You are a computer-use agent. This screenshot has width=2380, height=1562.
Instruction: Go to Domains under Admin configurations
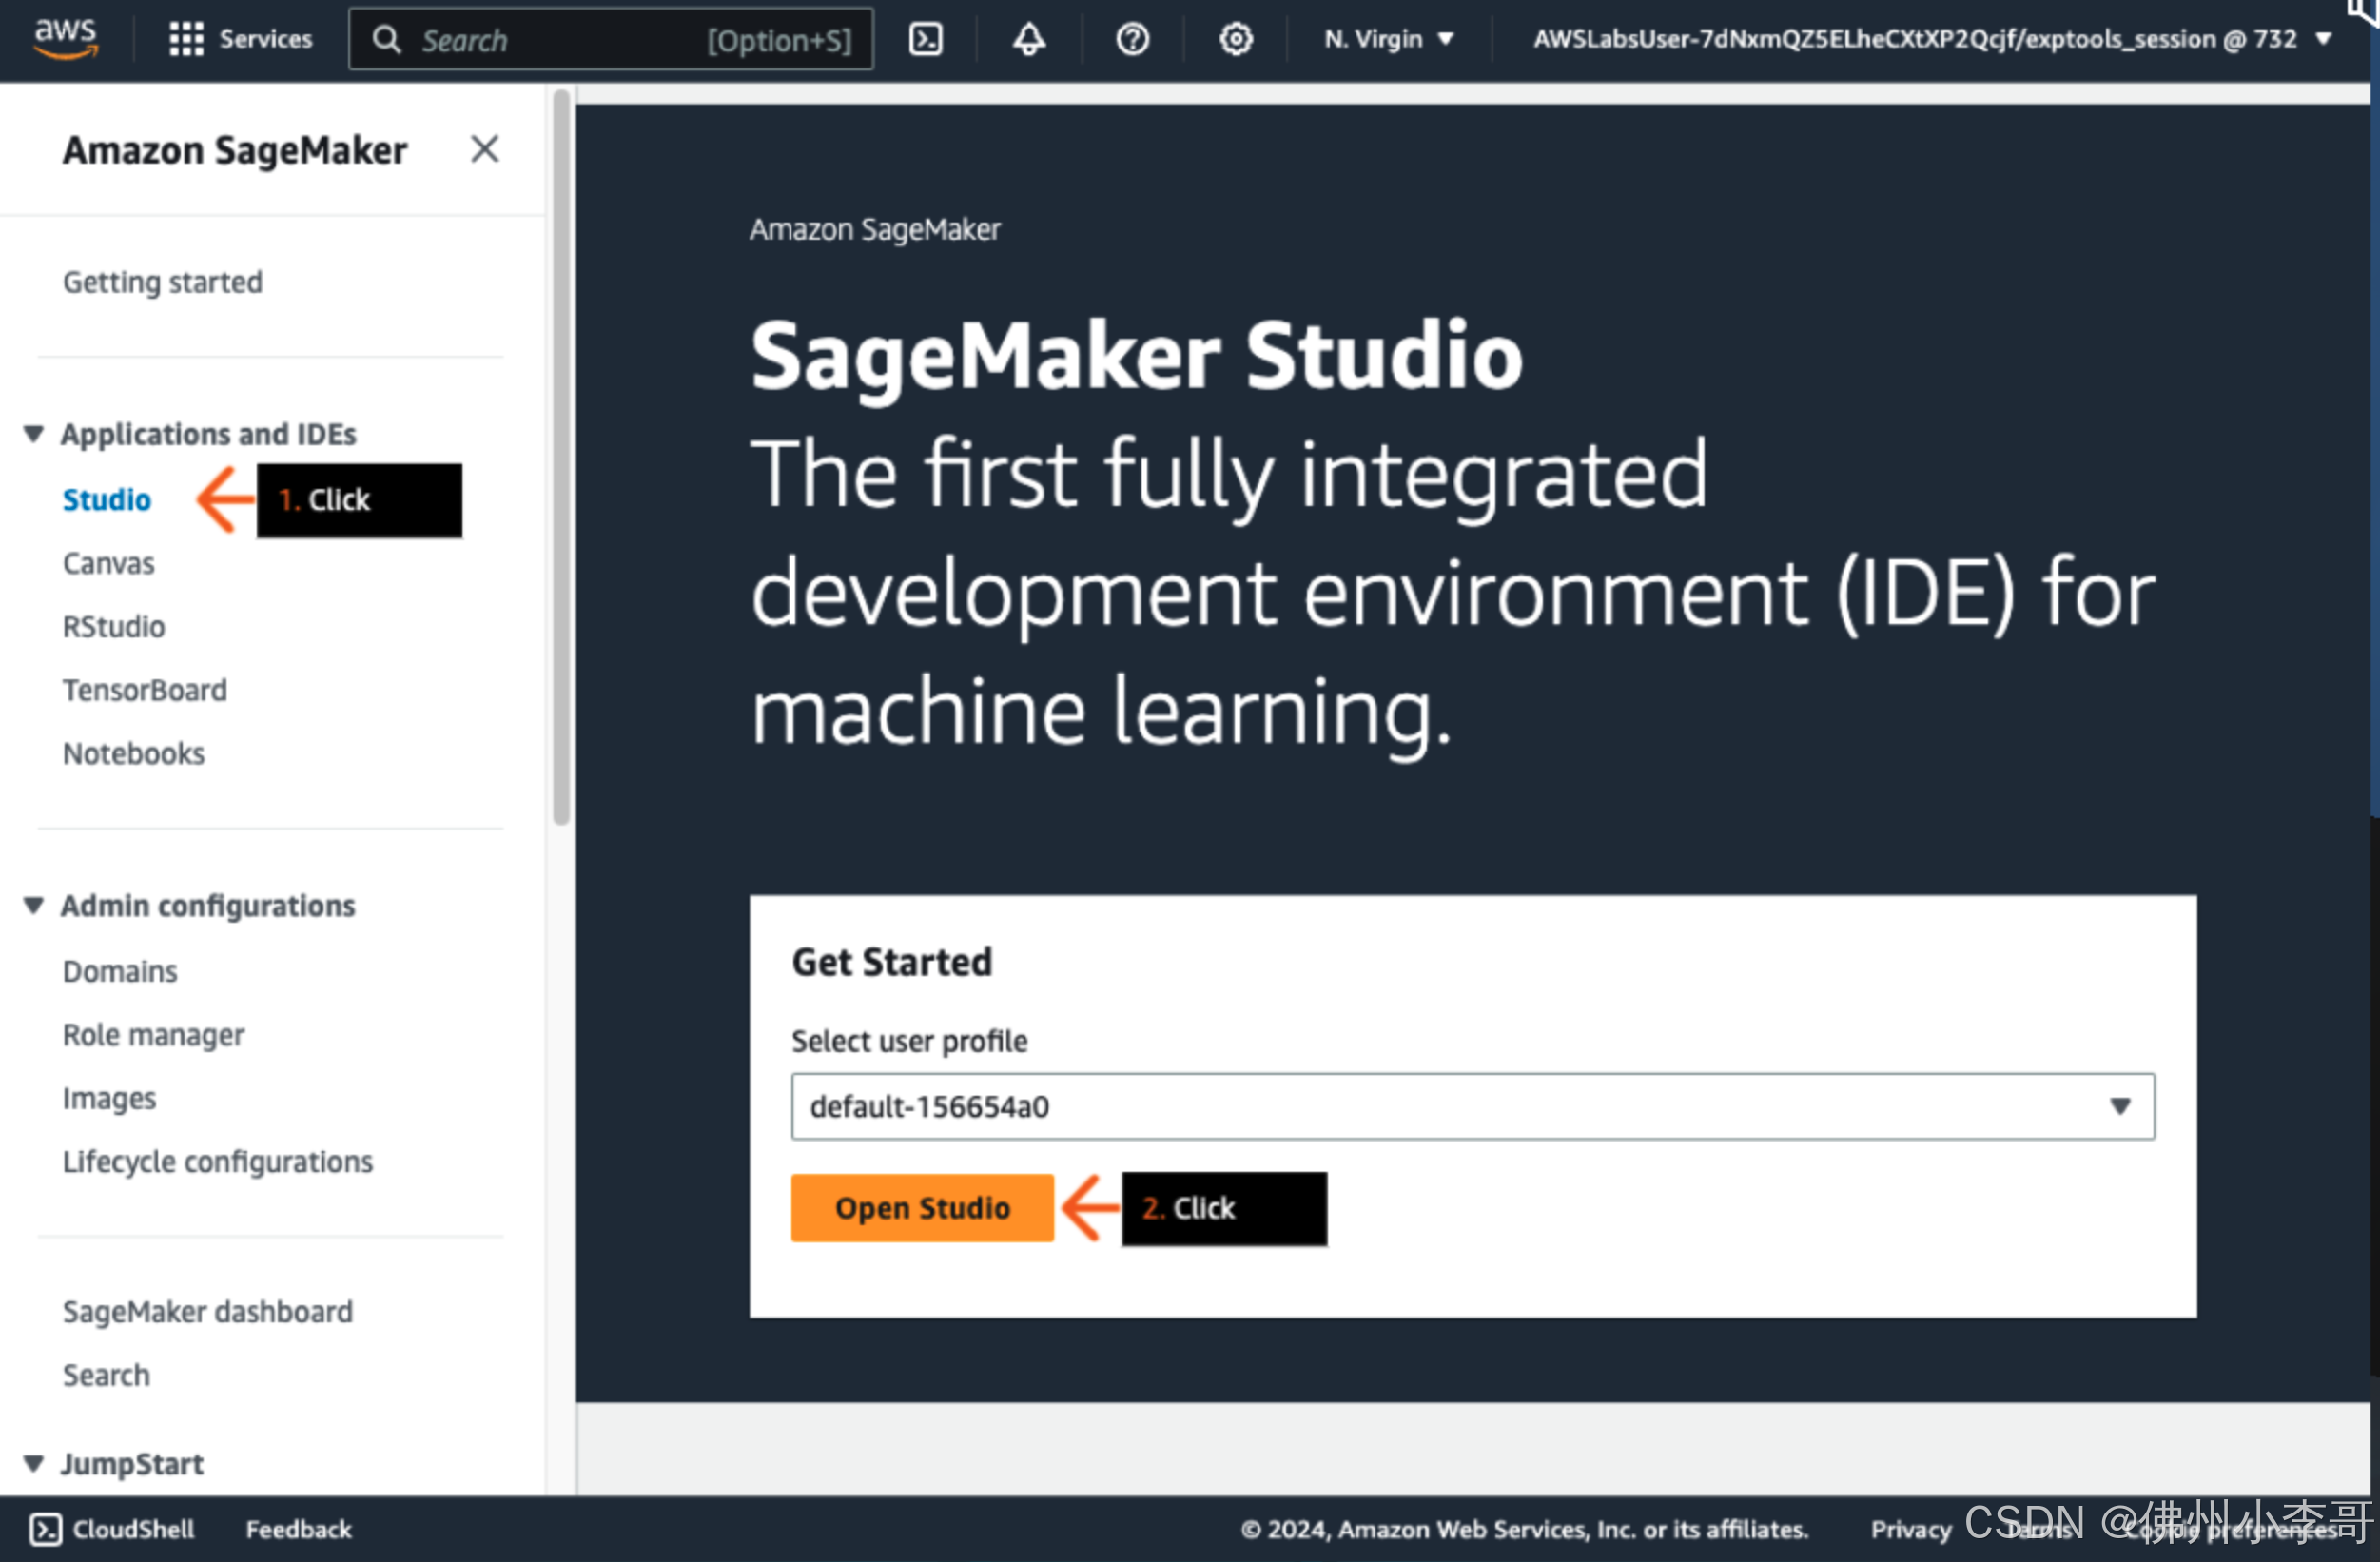pyautogui.click(x=119, y=971)
